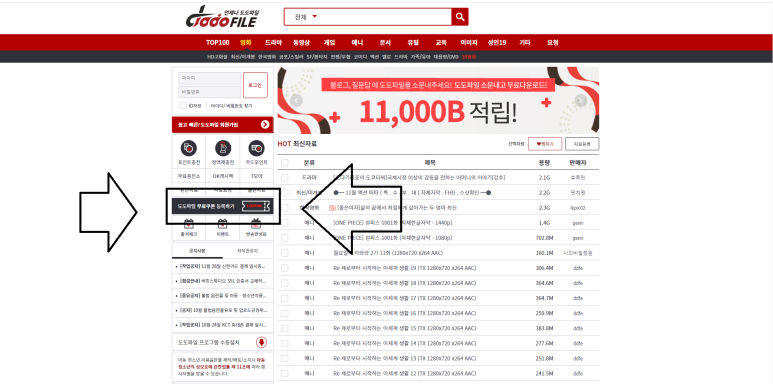Check the 160.1M row checkbox
The image size is (773, 384).
[284, 253]
